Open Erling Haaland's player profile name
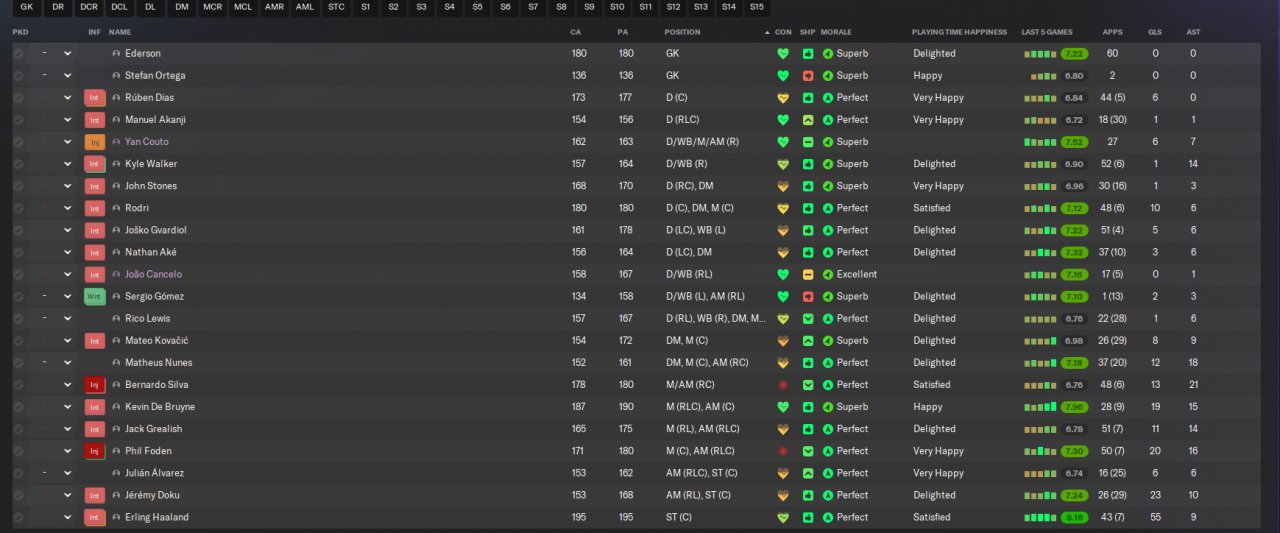This screenshot has width=1280, height=533. pyautogui.click(x=157, y=517)
